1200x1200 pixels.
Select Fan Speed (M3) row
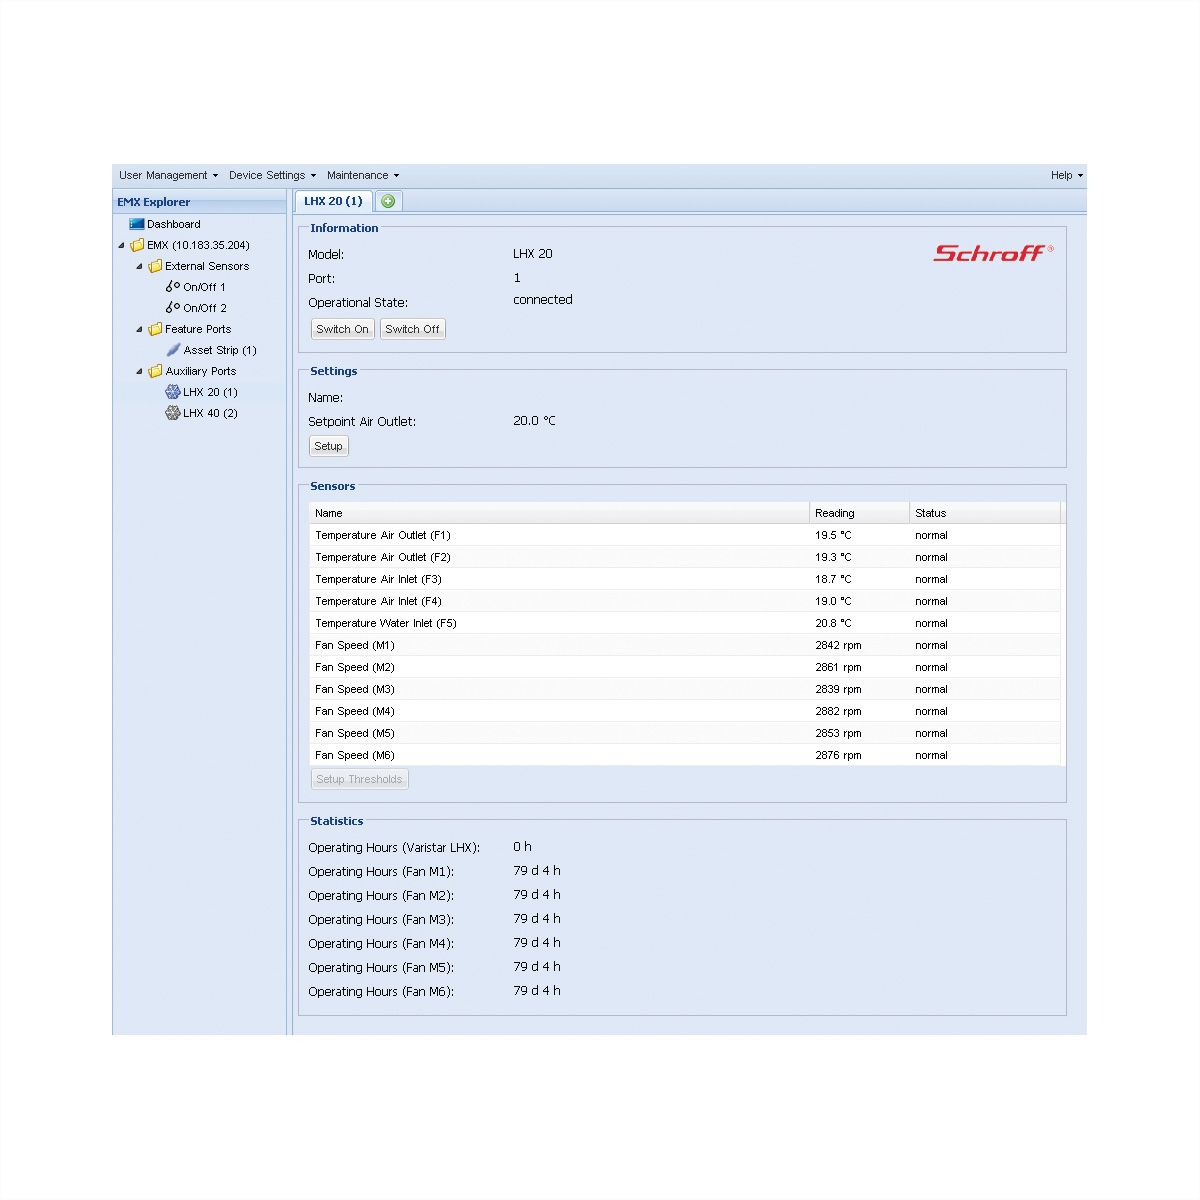685,689
